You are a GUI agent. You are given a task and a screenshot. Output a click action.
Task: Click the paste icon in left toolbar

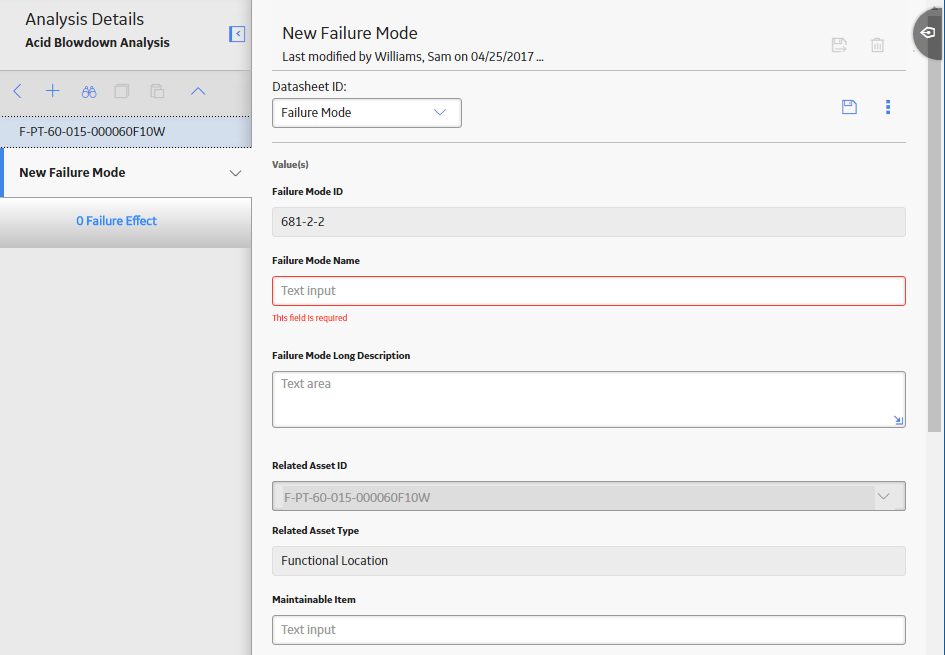157,92
